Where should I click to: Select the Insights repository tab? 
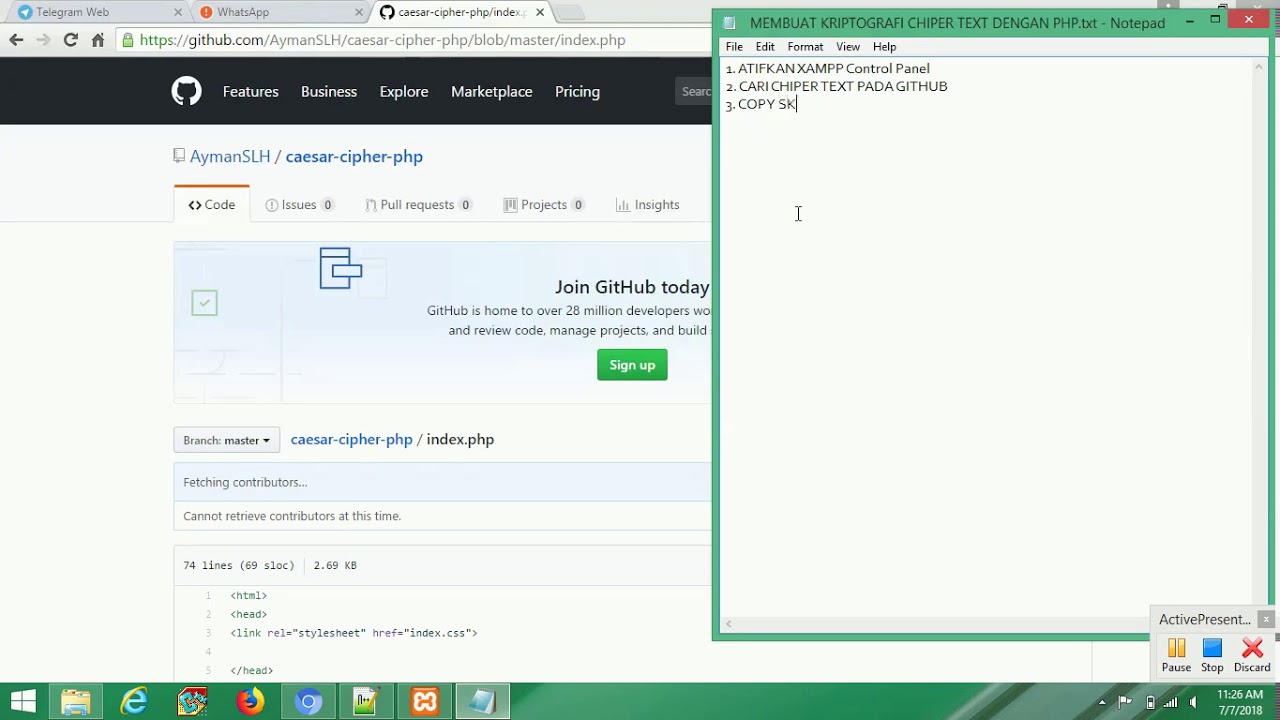click(x=648, y=204)
